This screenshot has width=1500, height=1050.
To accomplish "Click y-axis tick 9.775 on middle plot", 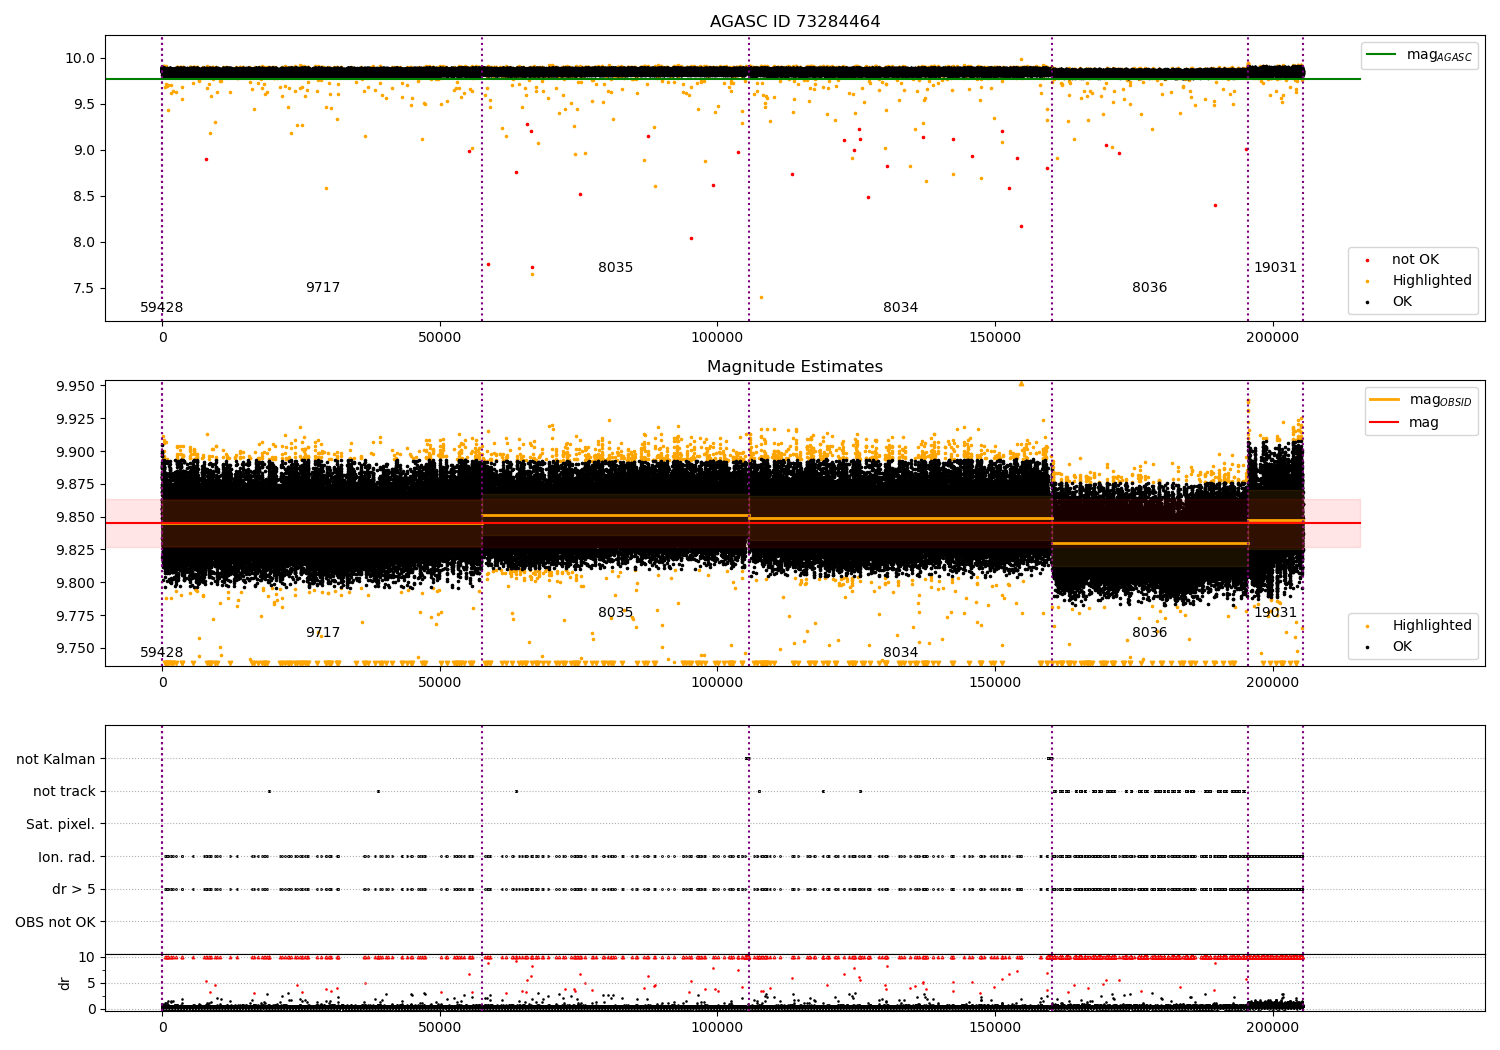I will pos(76,616).
